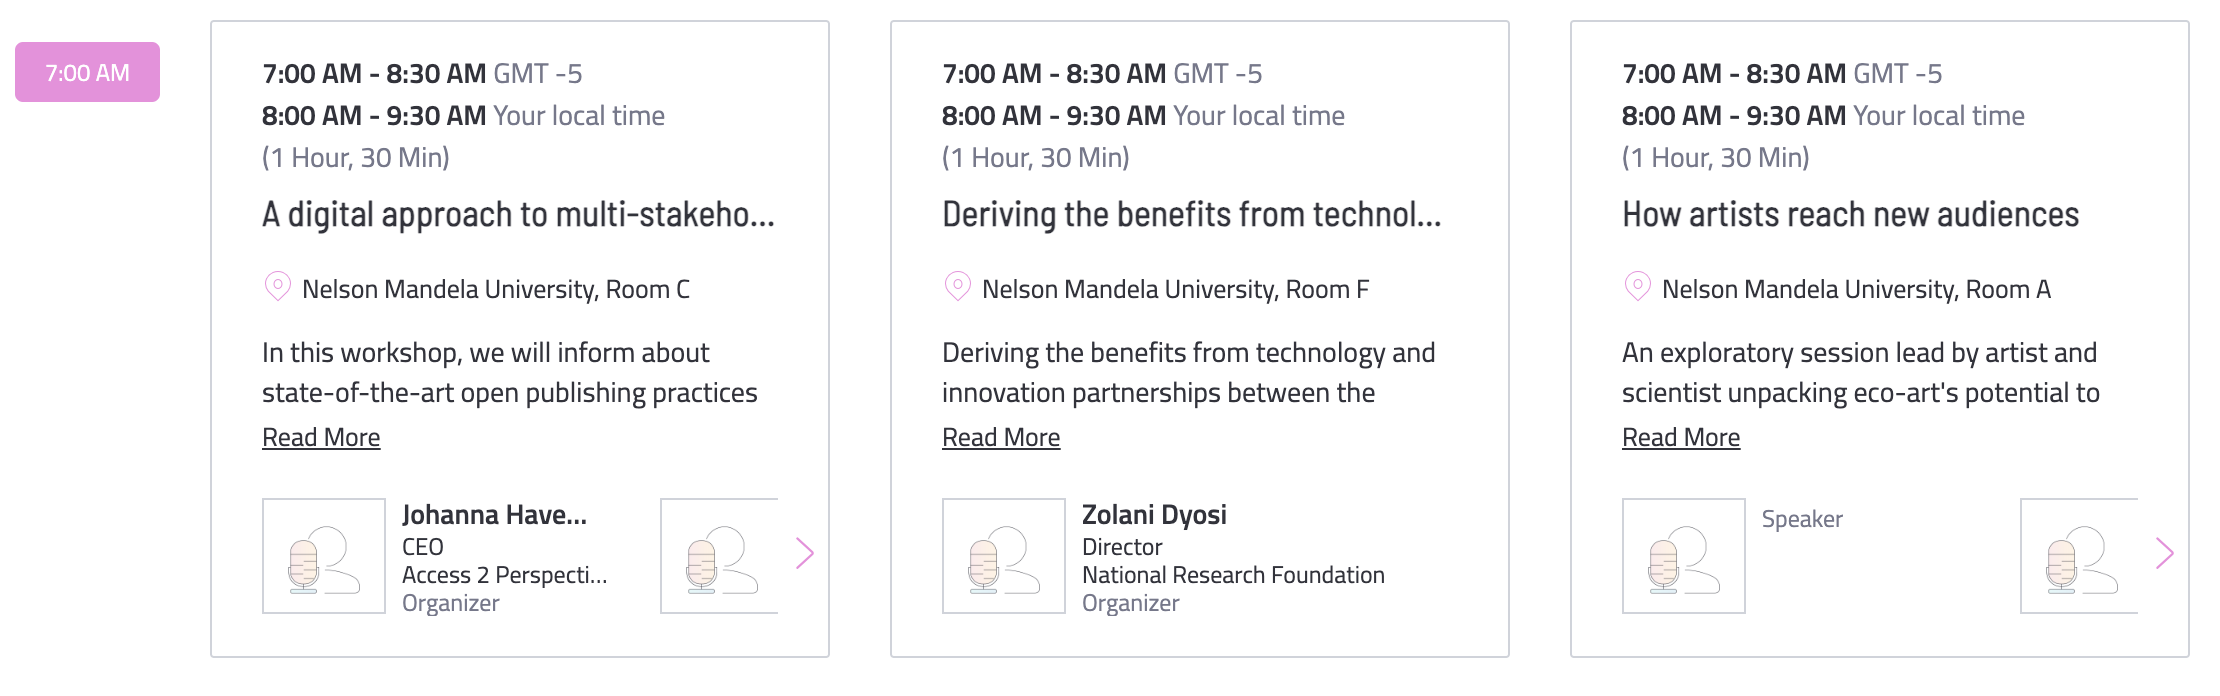Open session 'How artists reach new audiences'
Screen dimensions: 2220x696
(x=1850, y=215)
